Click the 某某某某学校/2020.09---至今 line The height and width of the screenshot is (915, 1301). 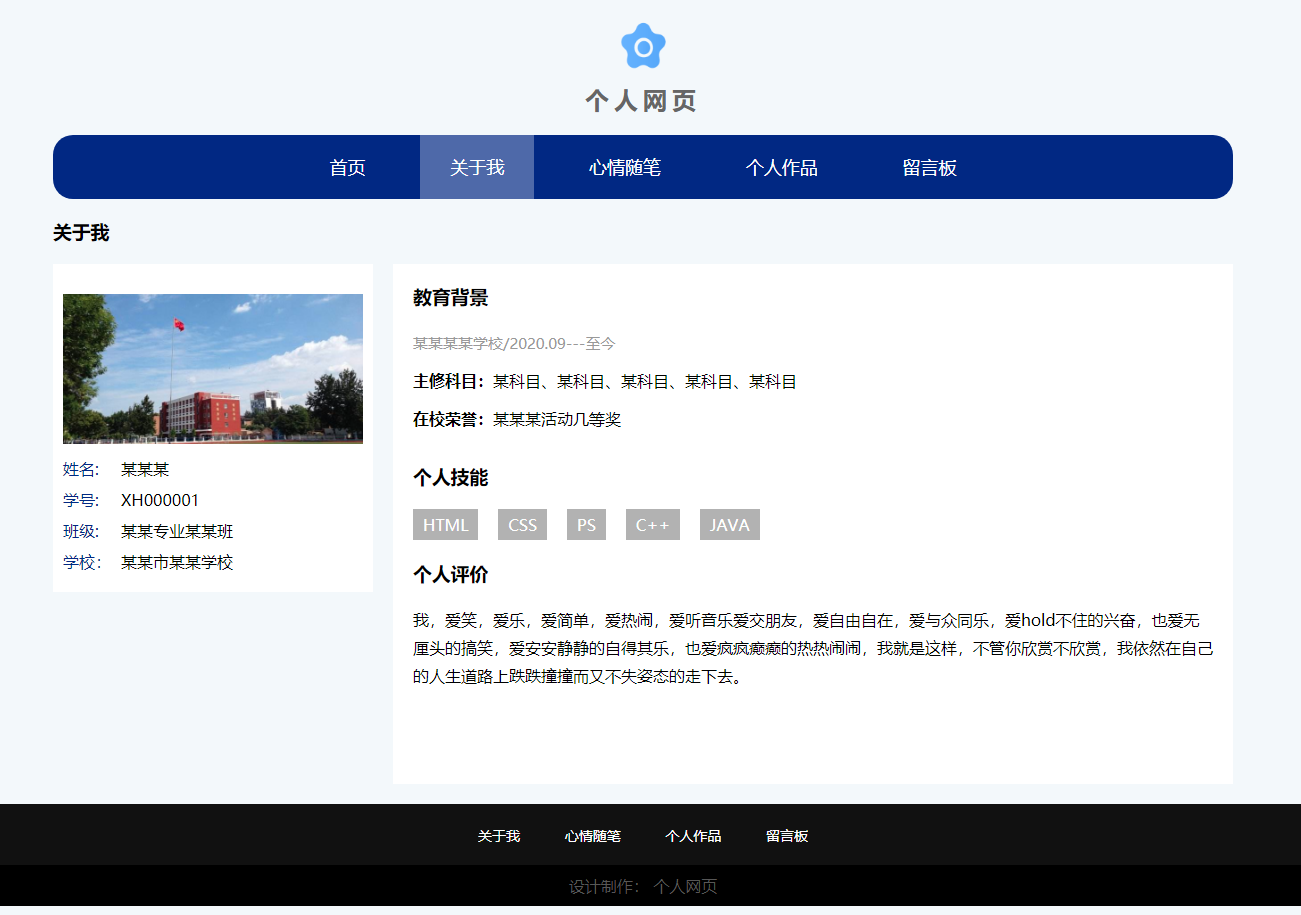point(514,344)
